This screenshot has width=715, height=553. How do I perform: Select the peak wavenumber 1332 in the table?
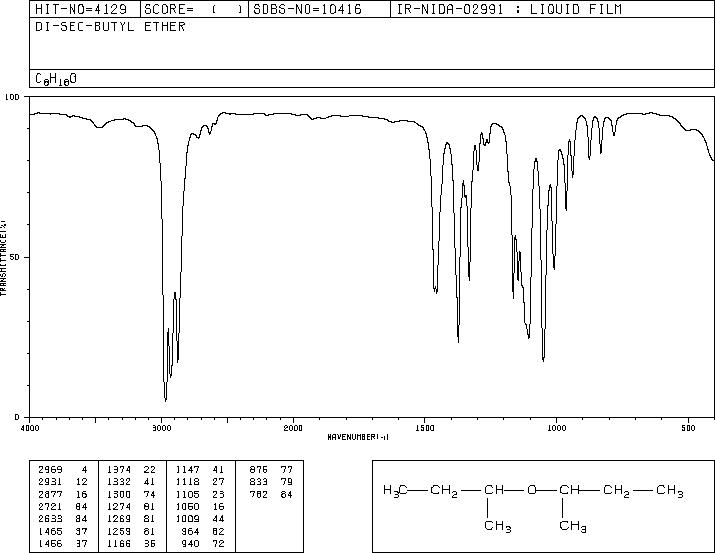(119, 482)
